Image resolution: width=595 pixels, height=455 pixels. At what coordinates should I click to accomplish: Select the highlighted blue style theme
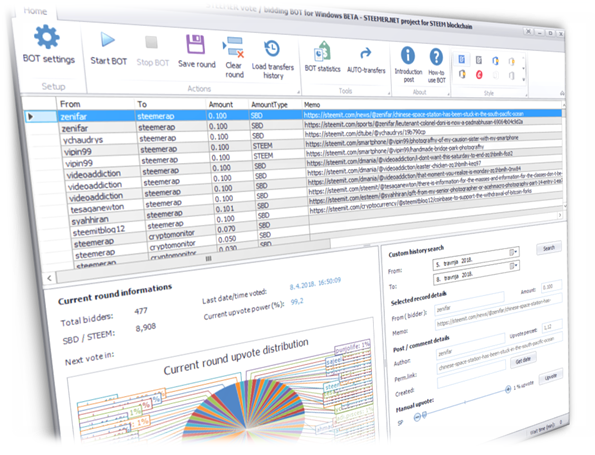click(x=462, y=59)
